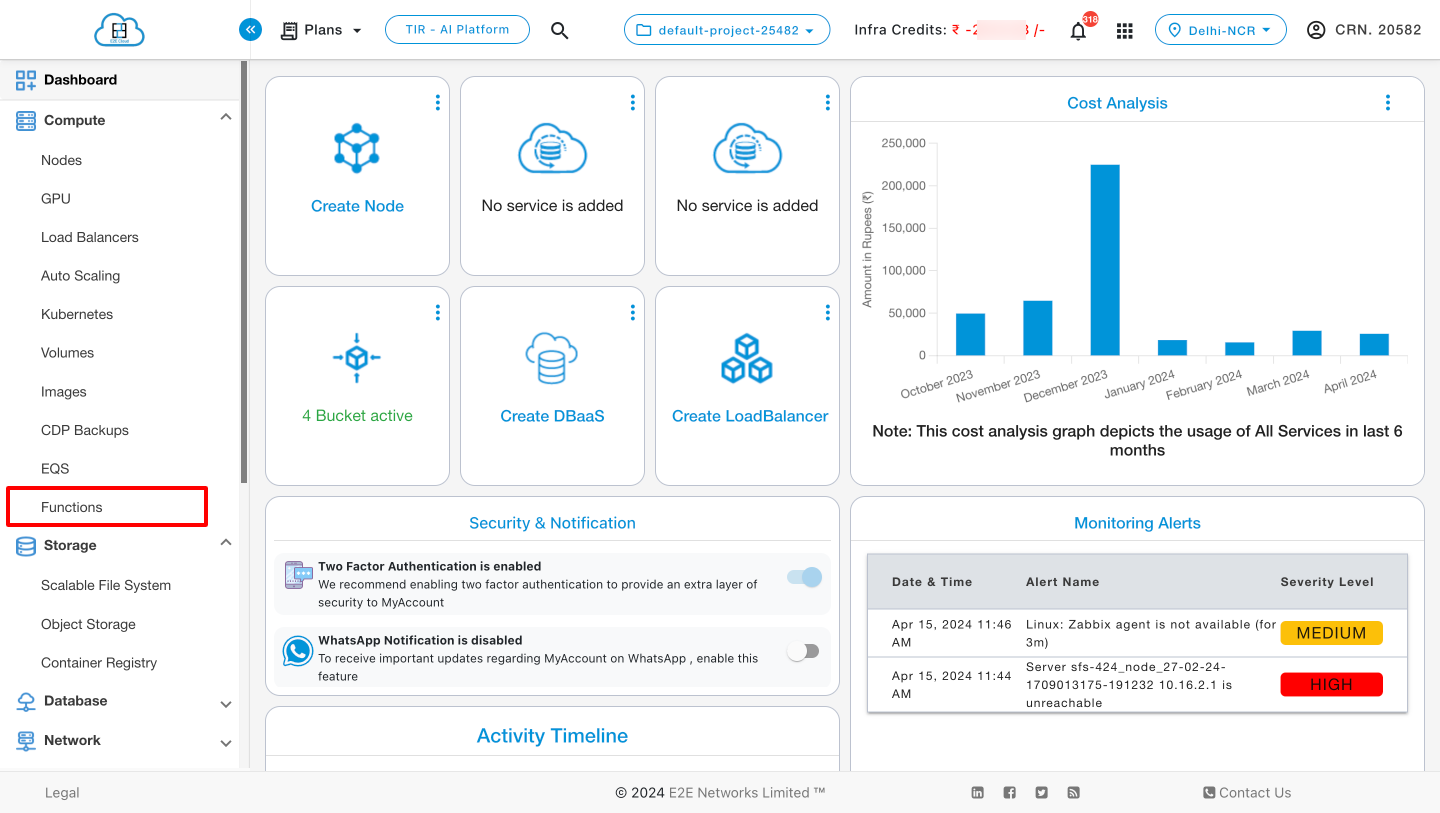Open the Plans dropdown

(321, 30)
